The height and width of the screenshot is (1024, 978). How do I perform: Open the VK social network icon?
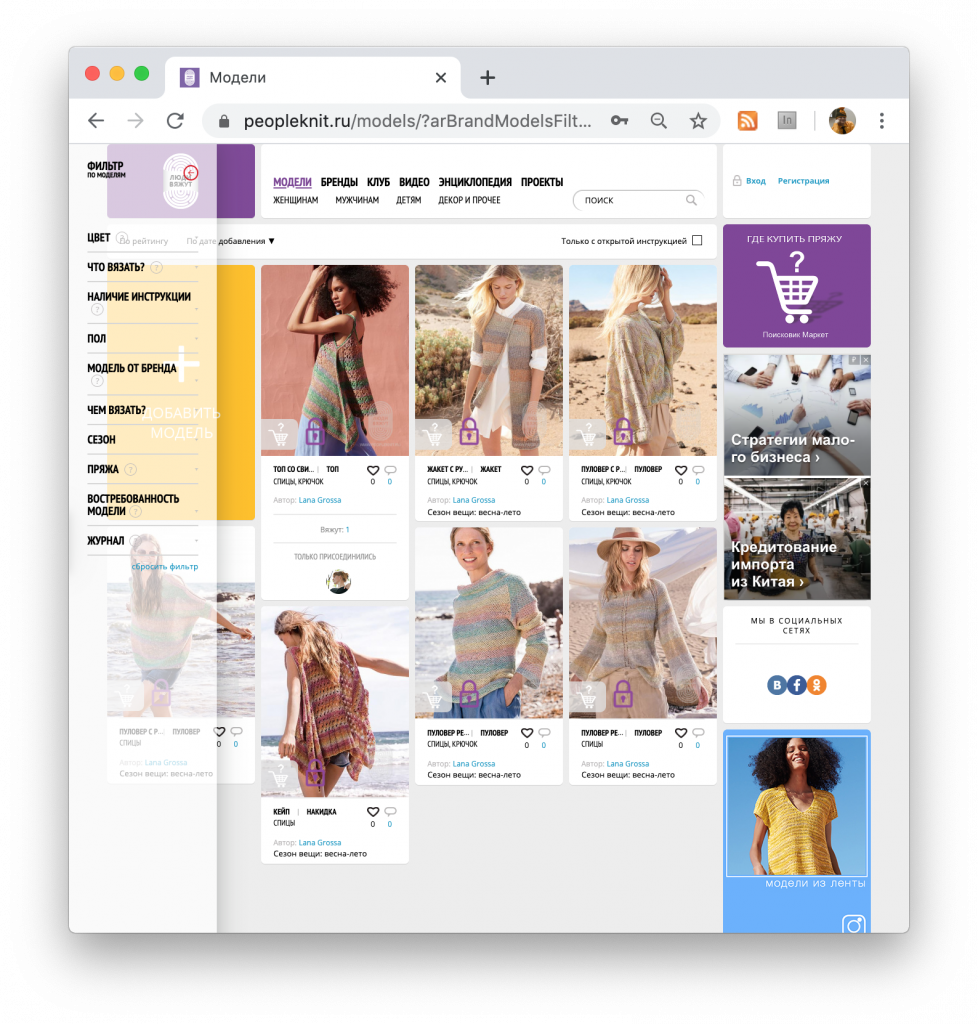point(777,685)
